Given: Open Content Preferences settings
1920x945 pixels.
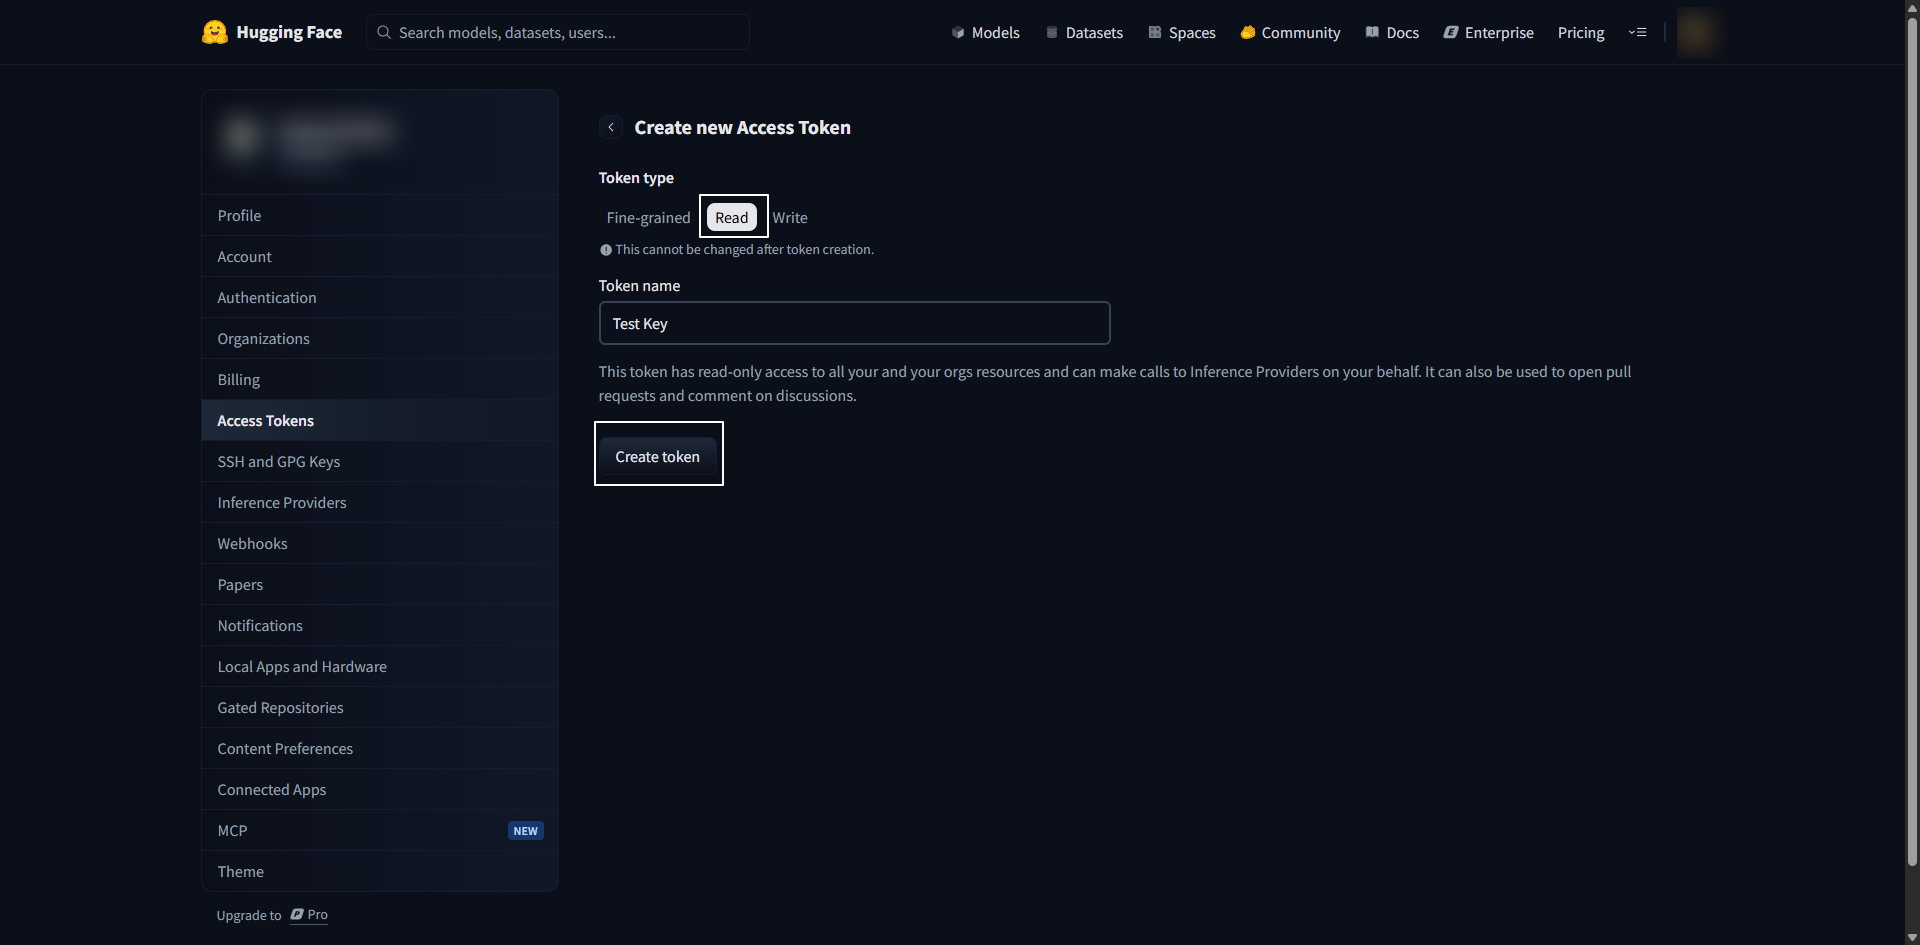Looking at the screenshot, I should pyautogui.click(x=380, y=748).
